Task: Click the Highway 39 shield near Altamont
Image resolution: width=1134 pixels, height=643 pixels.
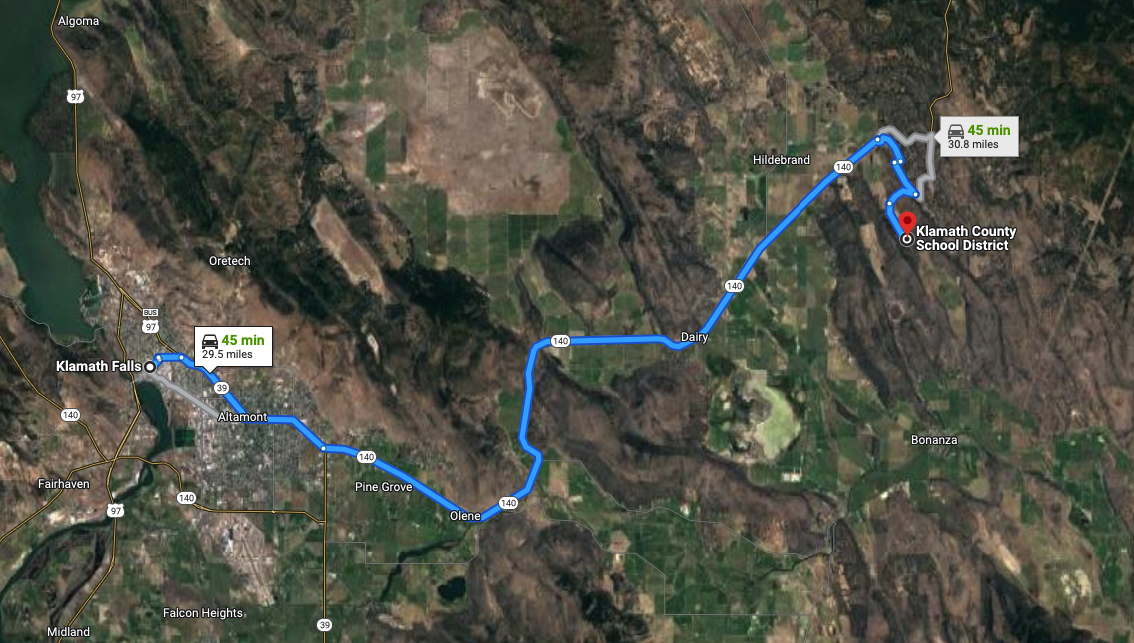Action: pyautogui.click(x=221, y=388)
